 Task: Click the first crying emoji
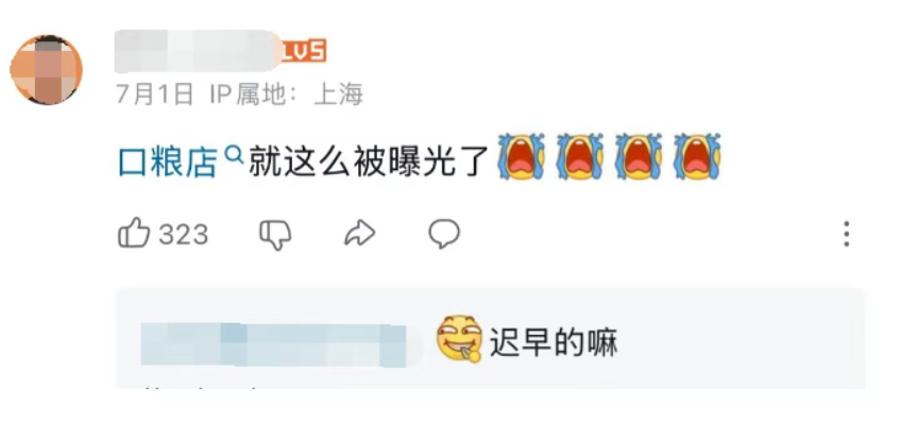click(x=521, y=156)
